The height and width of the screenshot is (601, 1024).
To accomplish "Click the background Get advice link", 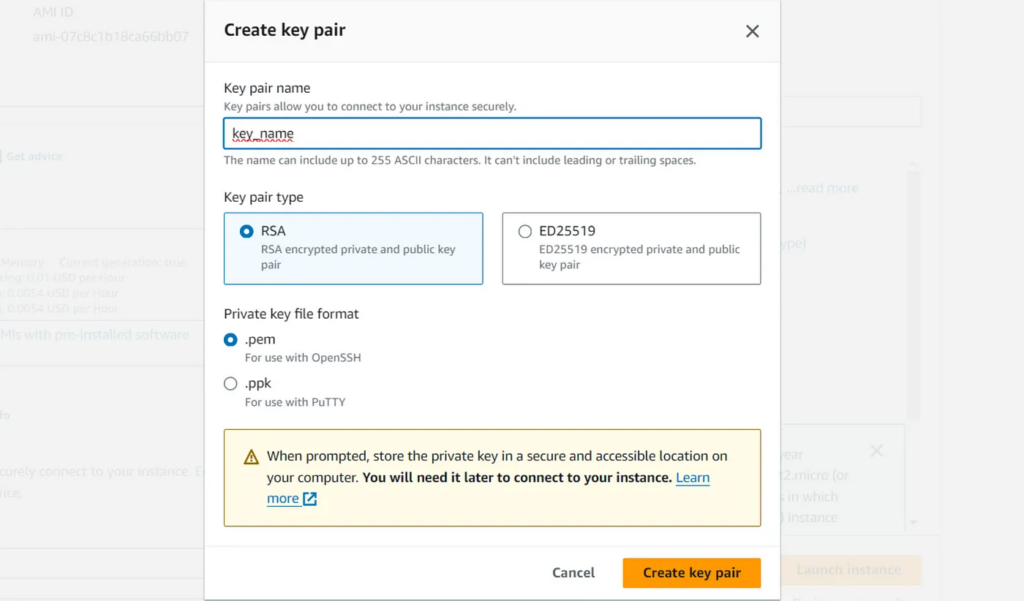I will [34, 156].
